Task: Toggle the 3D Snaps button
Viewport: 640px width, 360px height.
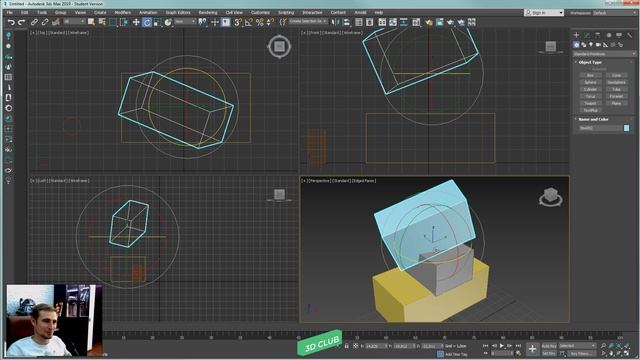Action: 238,22
